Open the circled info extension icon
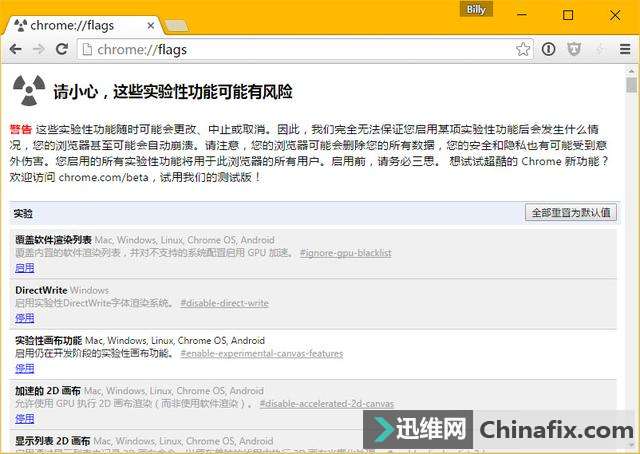This screenshot has height=454, width=640. click(548, 49)
